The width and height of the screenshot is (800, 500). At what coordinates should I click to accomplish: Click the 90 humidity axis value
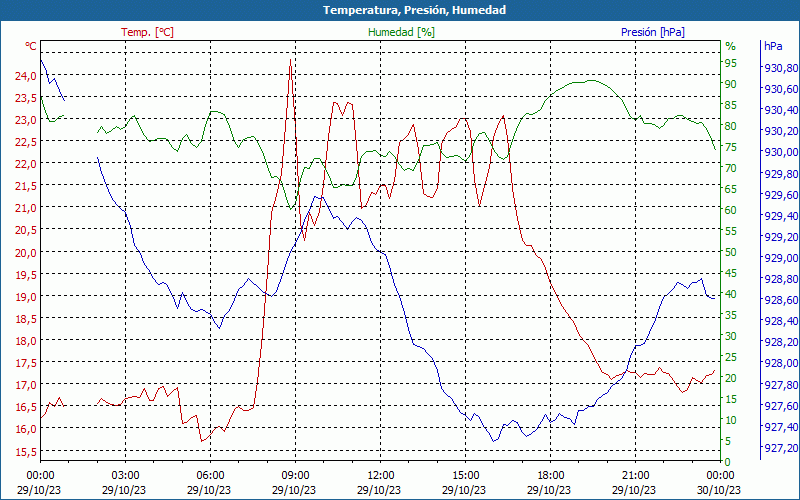pos(731,84)
